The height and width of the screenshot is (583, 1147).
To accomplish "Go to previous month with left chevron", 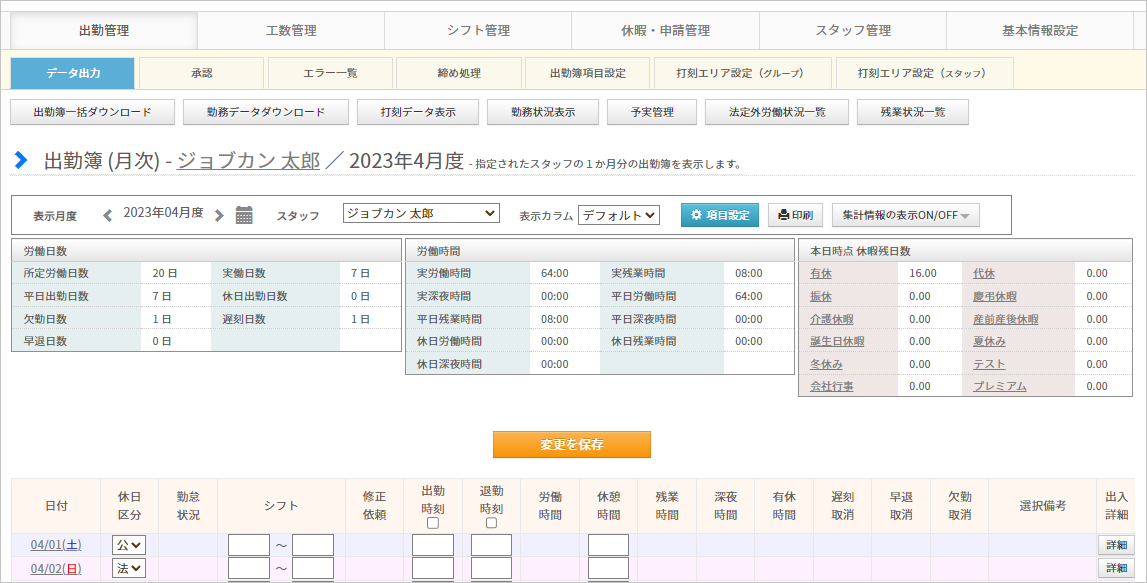I will pos(108,215).
